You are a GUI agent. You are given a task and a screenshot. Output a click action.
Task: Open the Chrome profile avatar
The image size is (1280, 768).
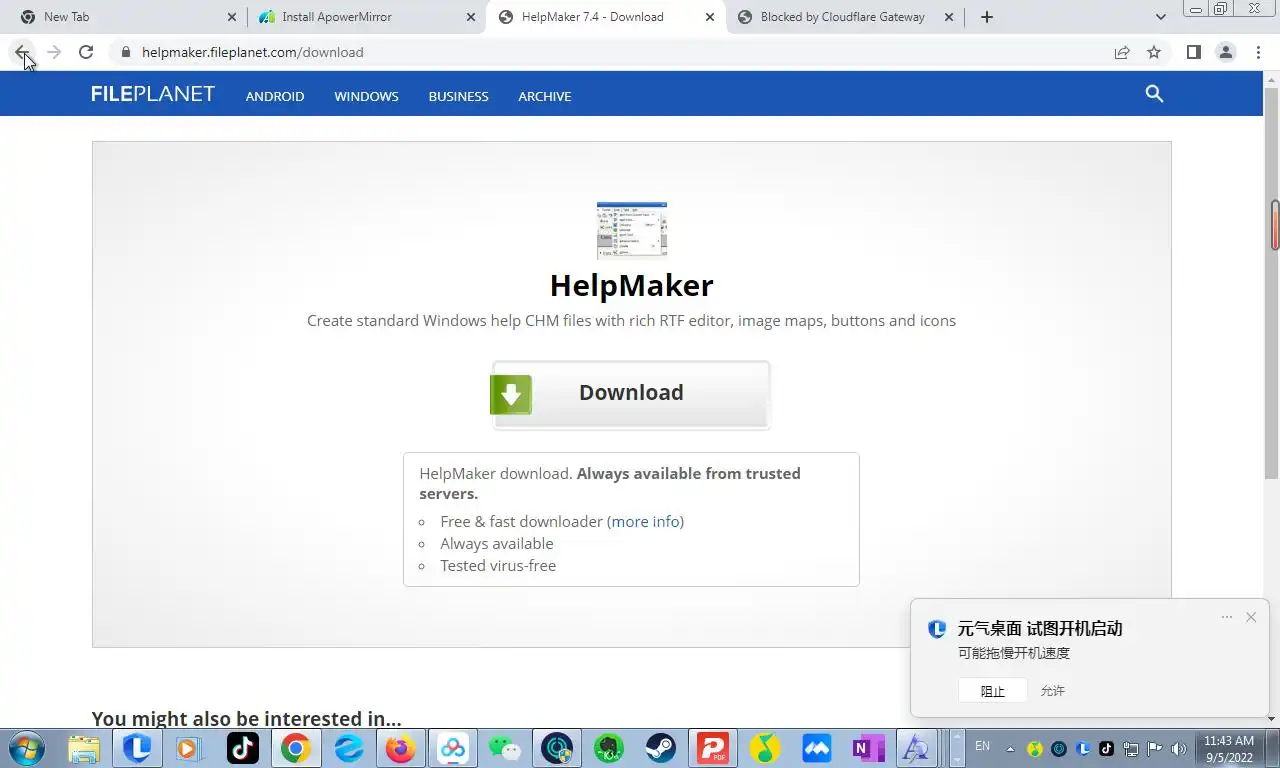click(x=1225, y=52)
